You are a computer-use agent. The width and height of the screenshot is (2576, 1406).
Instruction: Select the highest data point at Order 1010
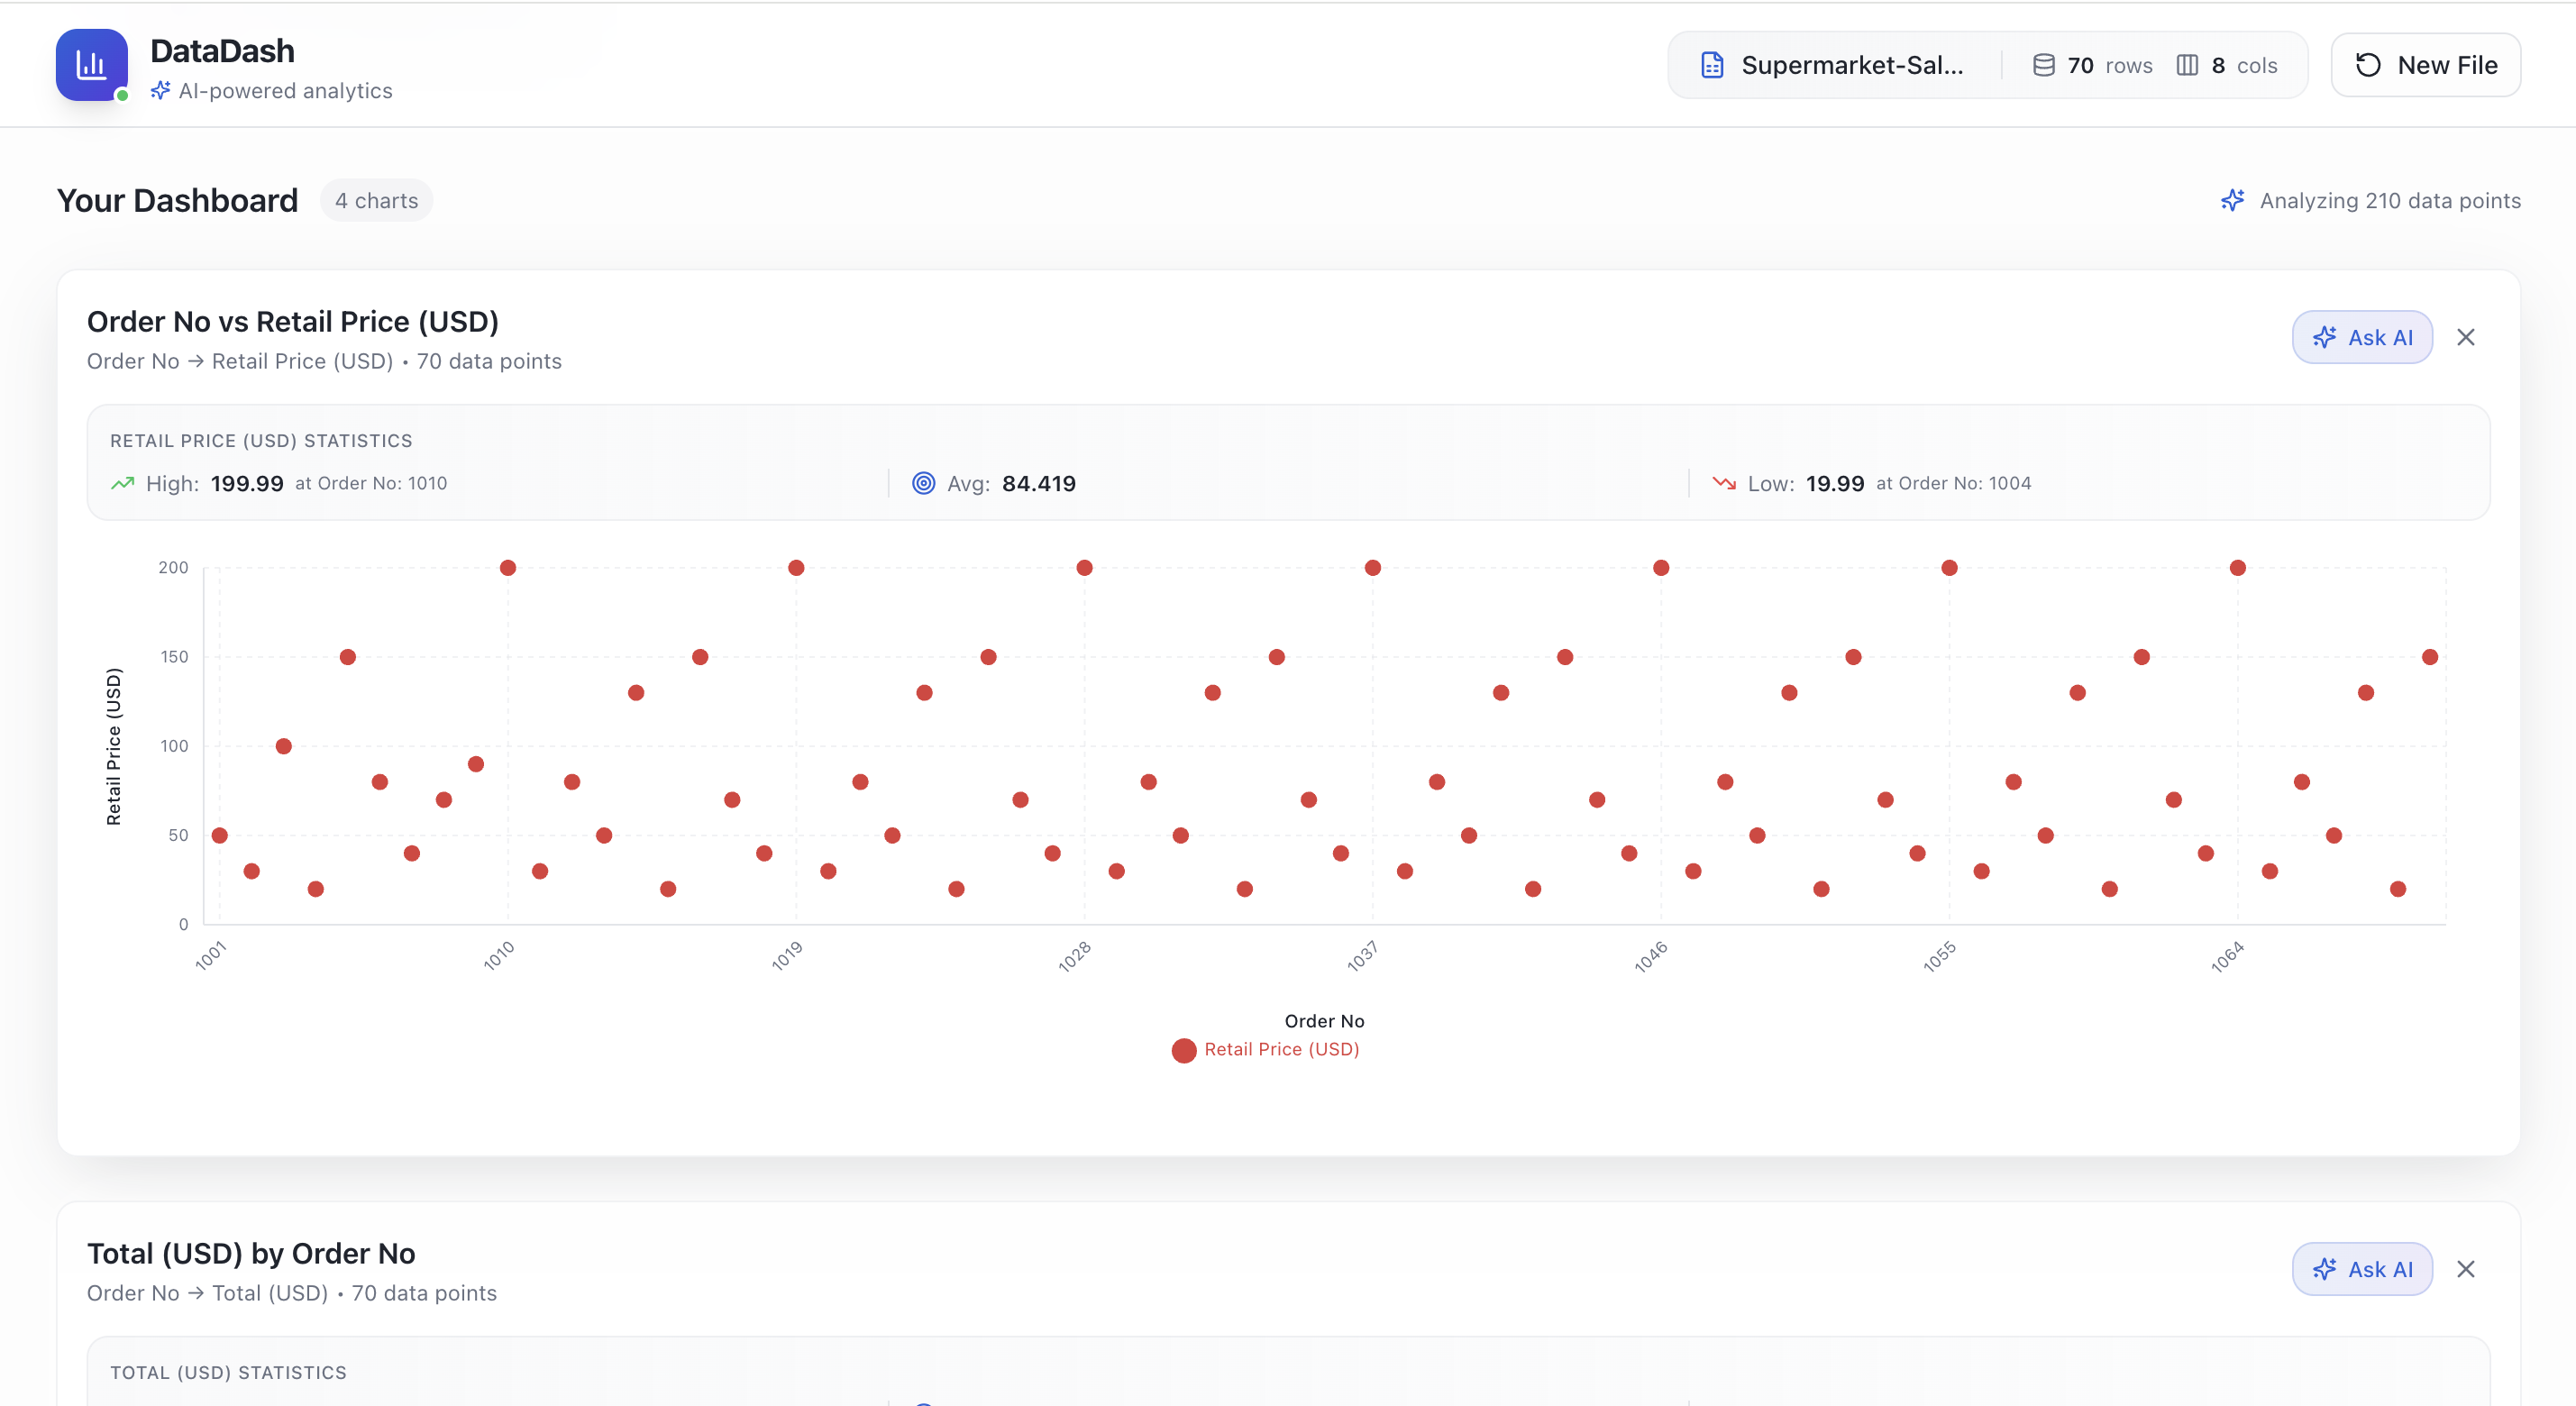click(507, 567)
